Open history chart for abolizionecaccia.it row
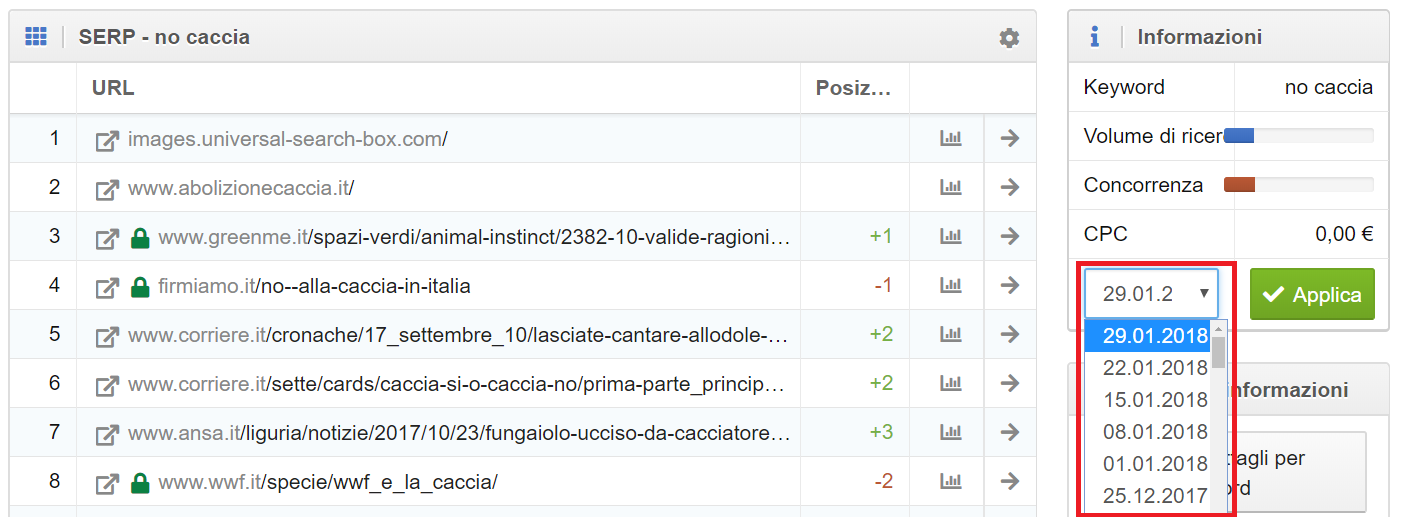 coord(950,187)
